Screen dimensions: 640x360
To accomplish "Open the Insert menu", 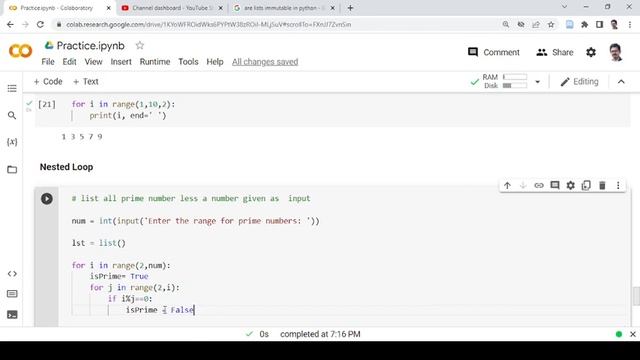I will tap(121, 62).
